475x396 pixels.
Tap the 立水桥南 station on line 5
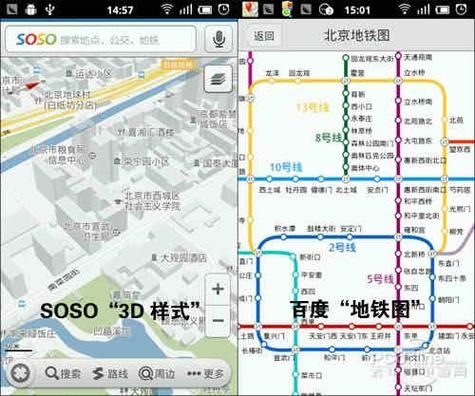(398, 101)
